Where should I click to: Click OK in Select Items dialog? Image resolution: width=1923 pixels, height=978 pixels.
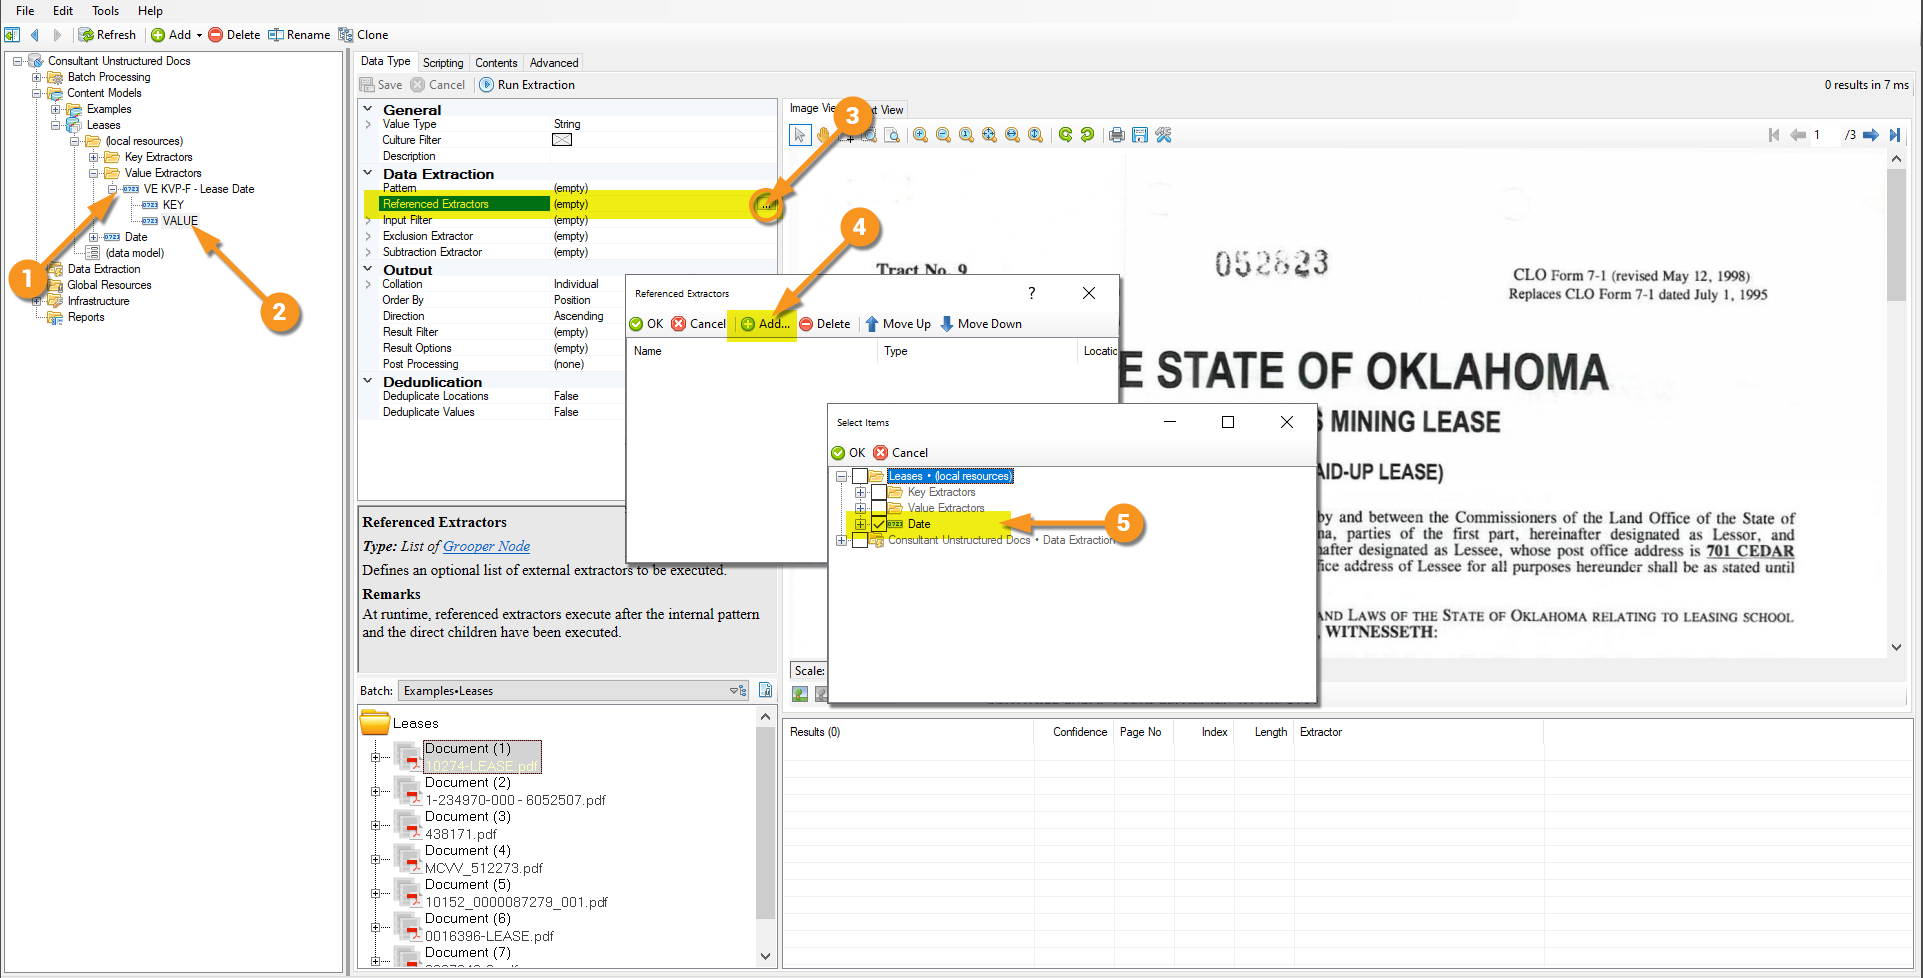click(x=848, y=453)
